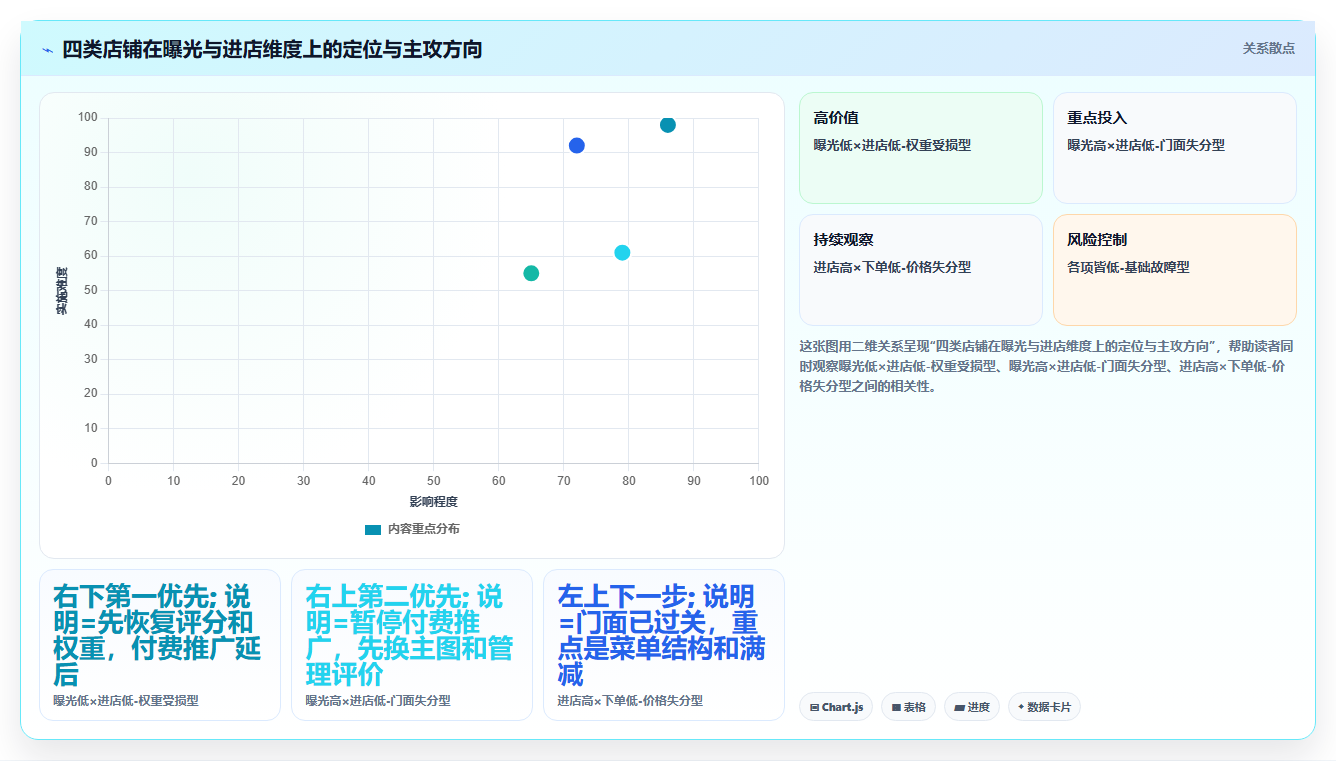Screen dimensions: 1336x761
Task: Click 曝光高×进店低-门面失分型 caption under second insight
Action: click(378, 701)
